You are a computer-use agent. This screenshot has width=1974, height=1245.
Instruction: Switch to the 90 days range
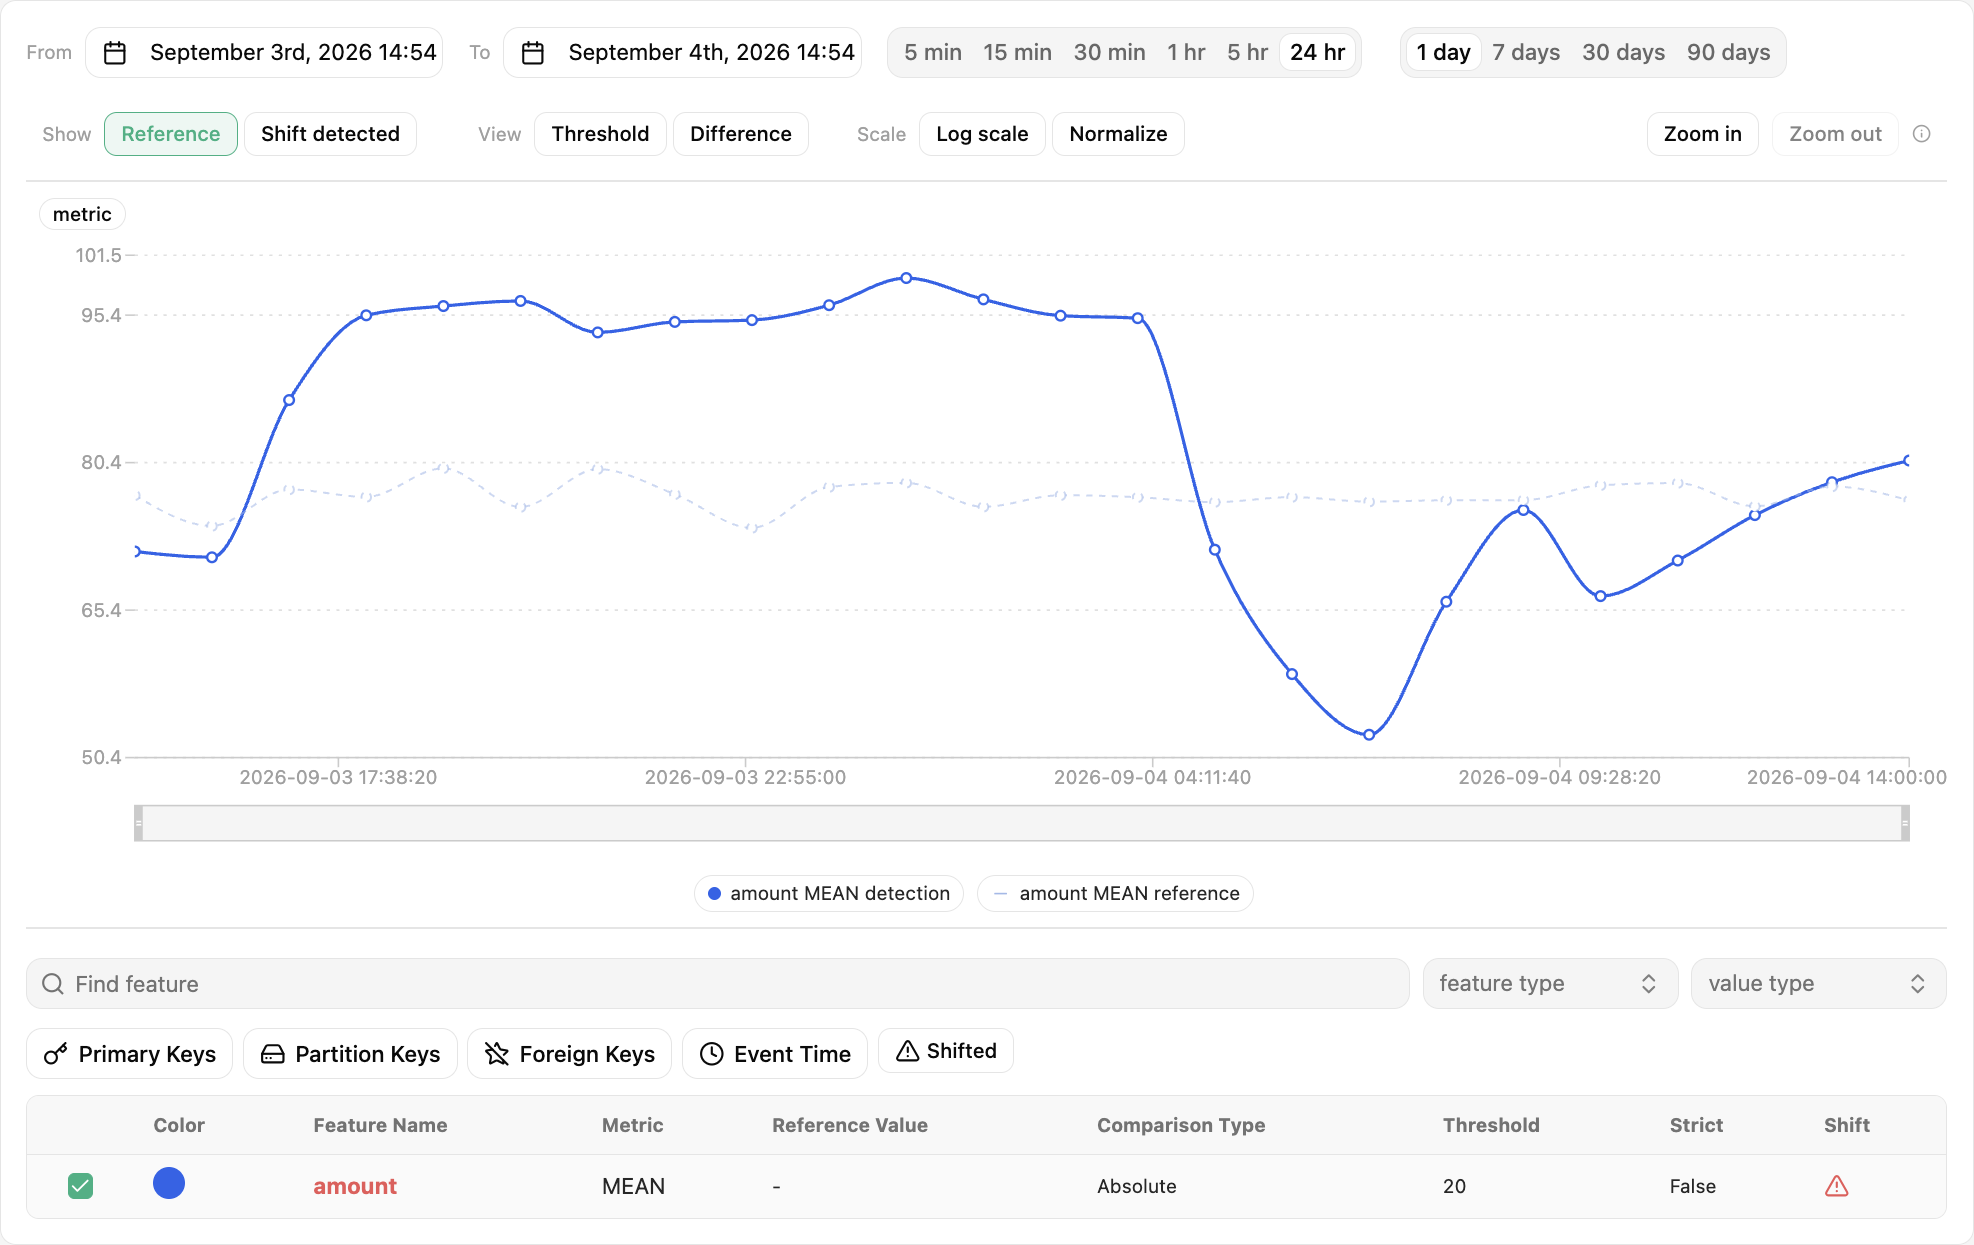[x=1728, y=53]
